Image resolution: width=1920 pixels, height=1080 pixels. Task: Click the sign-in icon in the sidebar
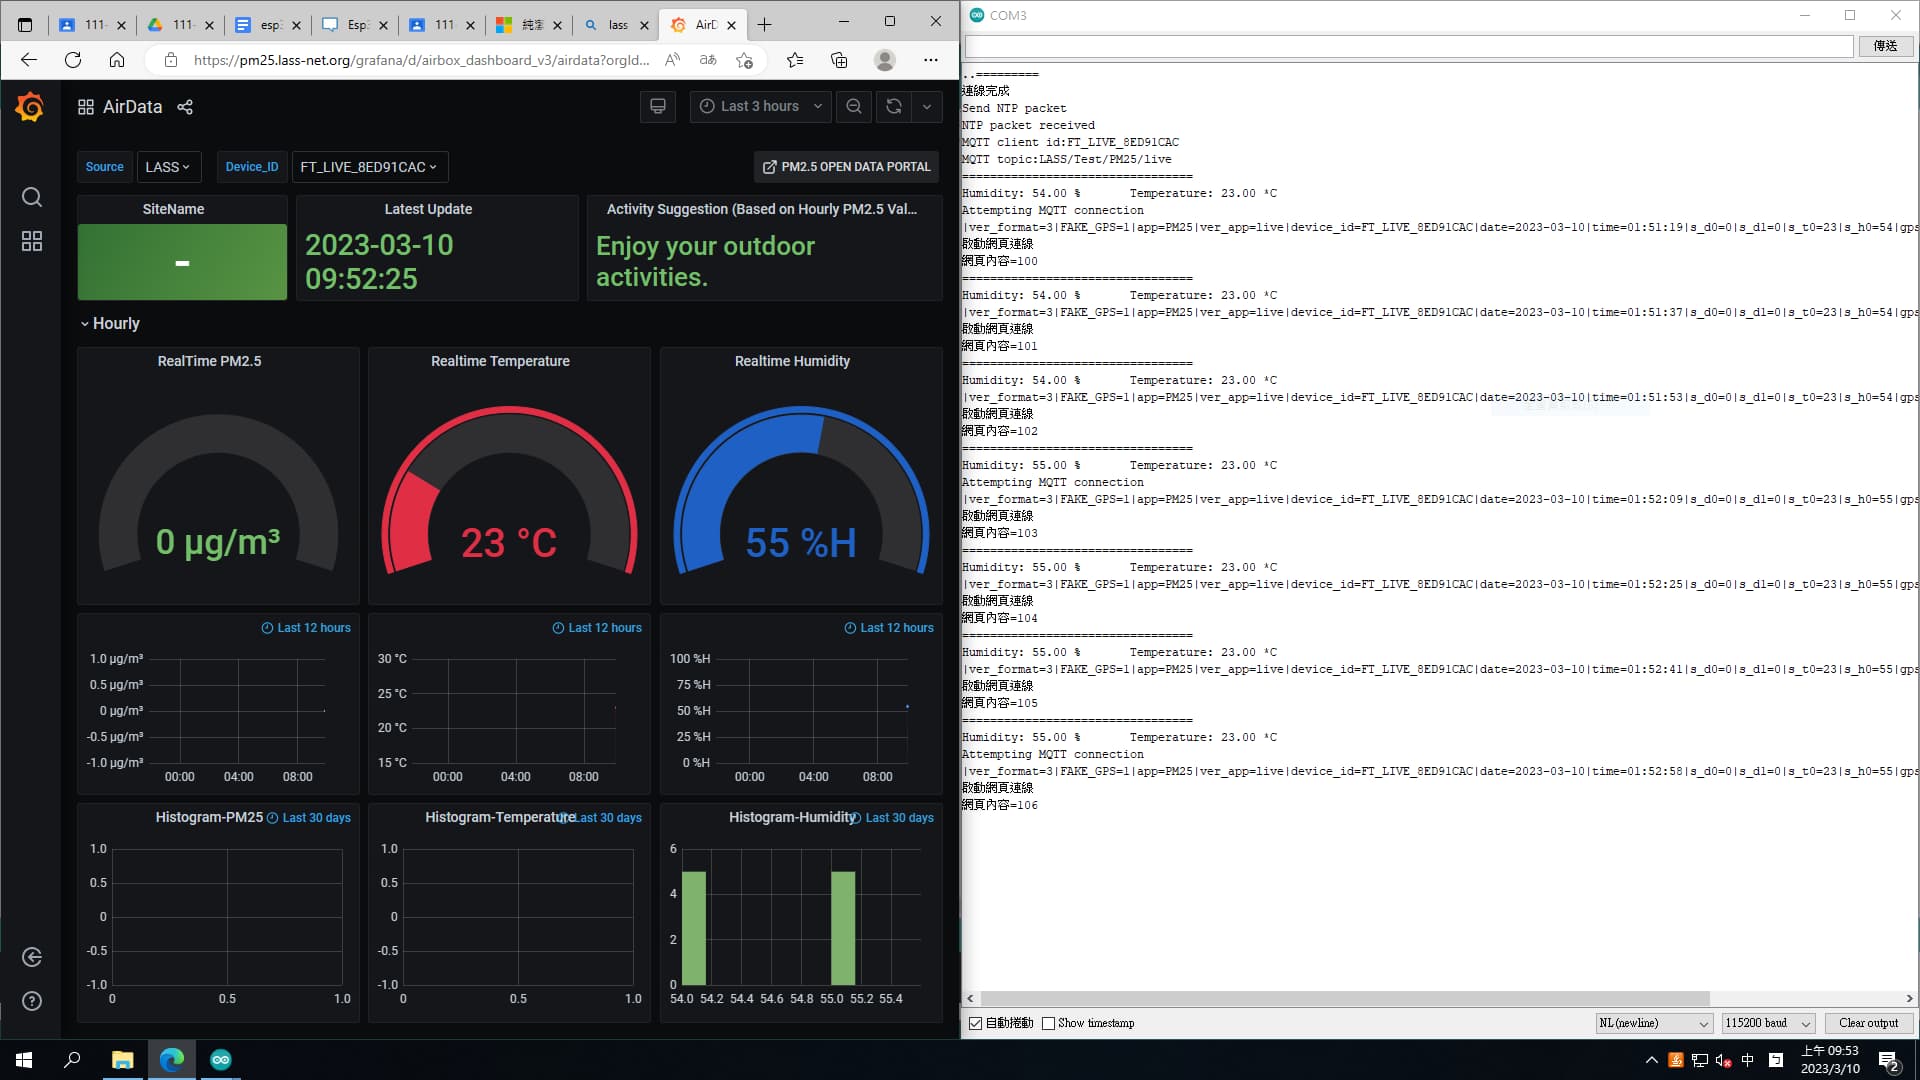coord(32,957)
